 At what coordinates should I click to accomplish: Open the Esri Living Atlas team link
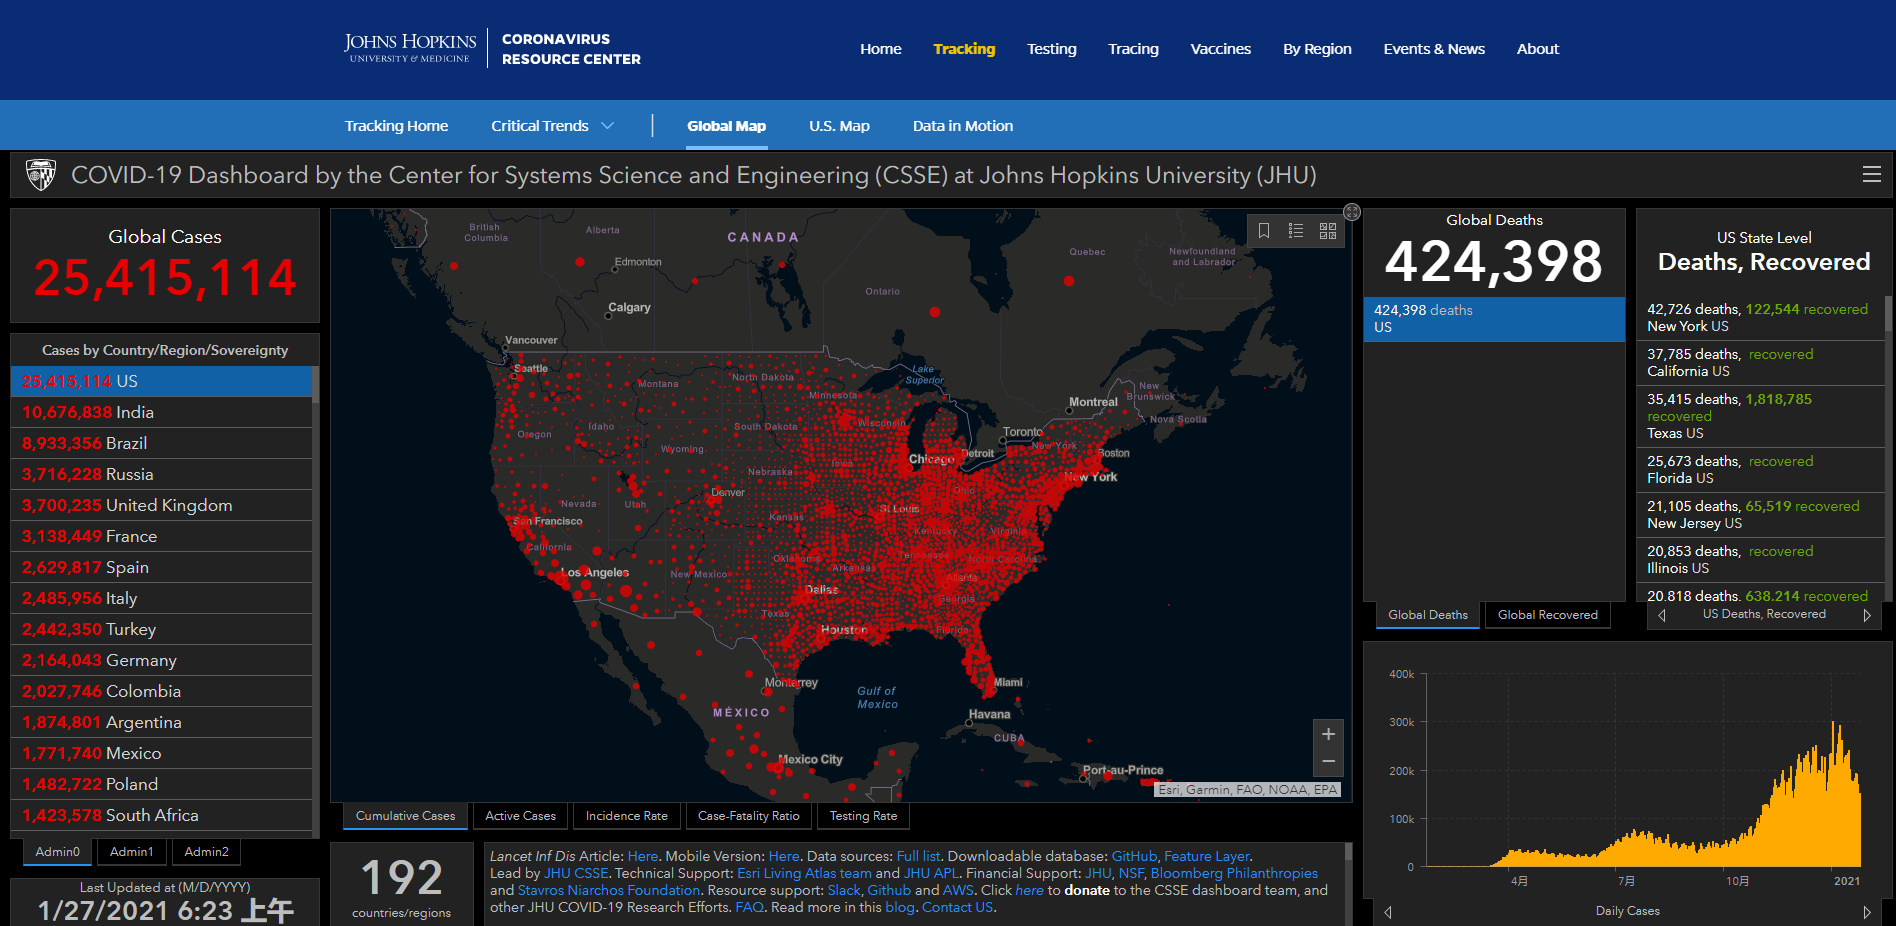click(x=804, y=873)
